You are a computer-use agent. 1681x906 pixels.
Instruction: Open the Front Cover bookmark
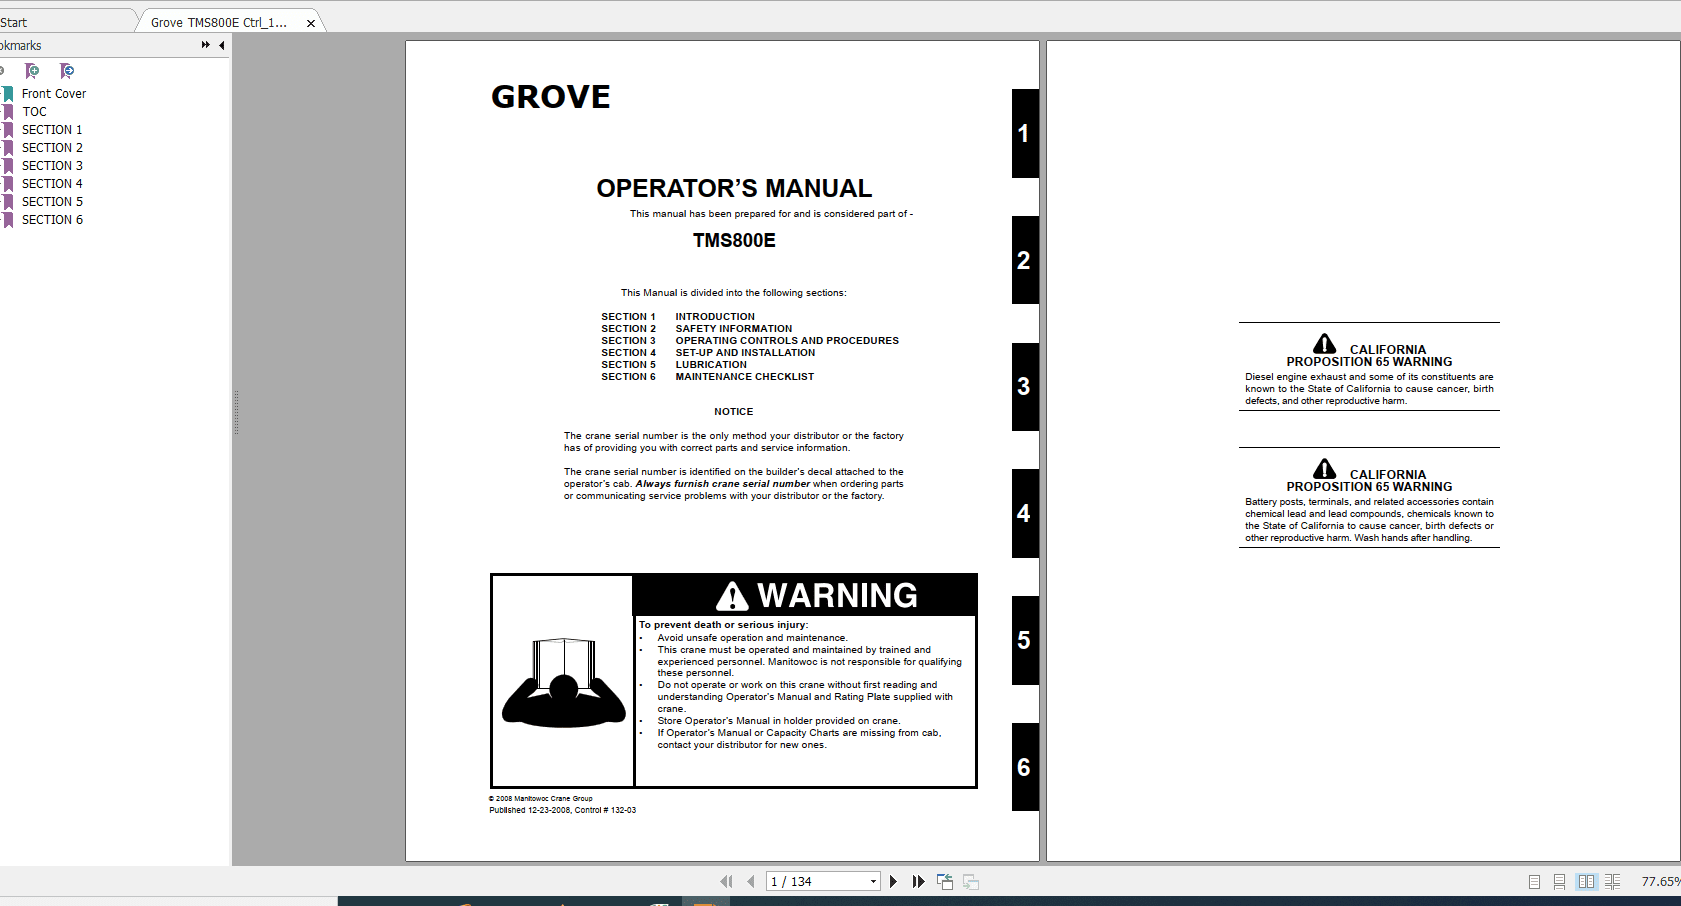coord(54,93)
